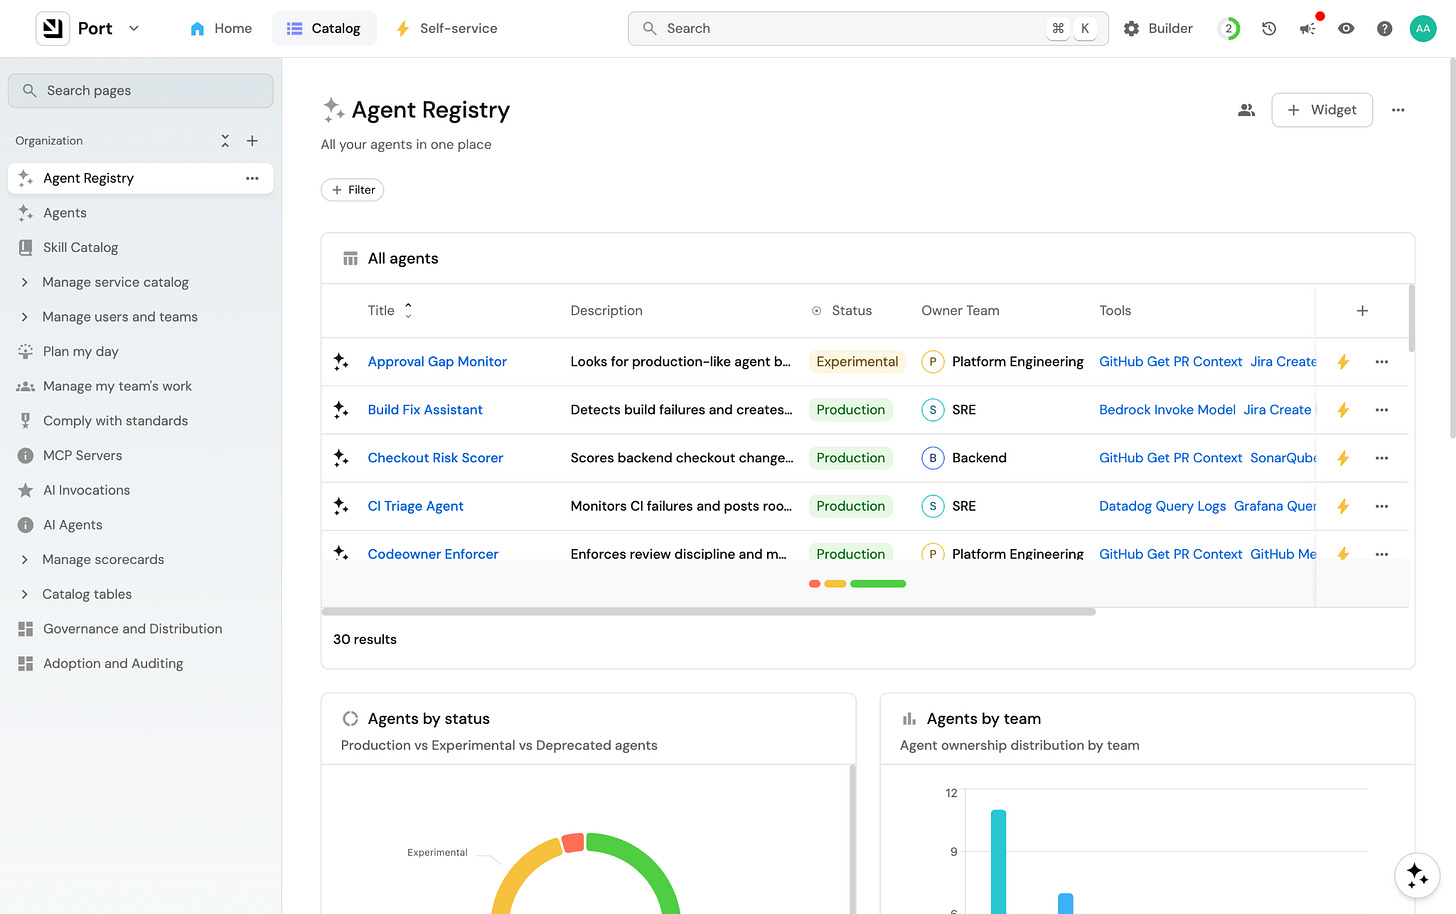Open the CI Triage Agent link

point(415,506)
